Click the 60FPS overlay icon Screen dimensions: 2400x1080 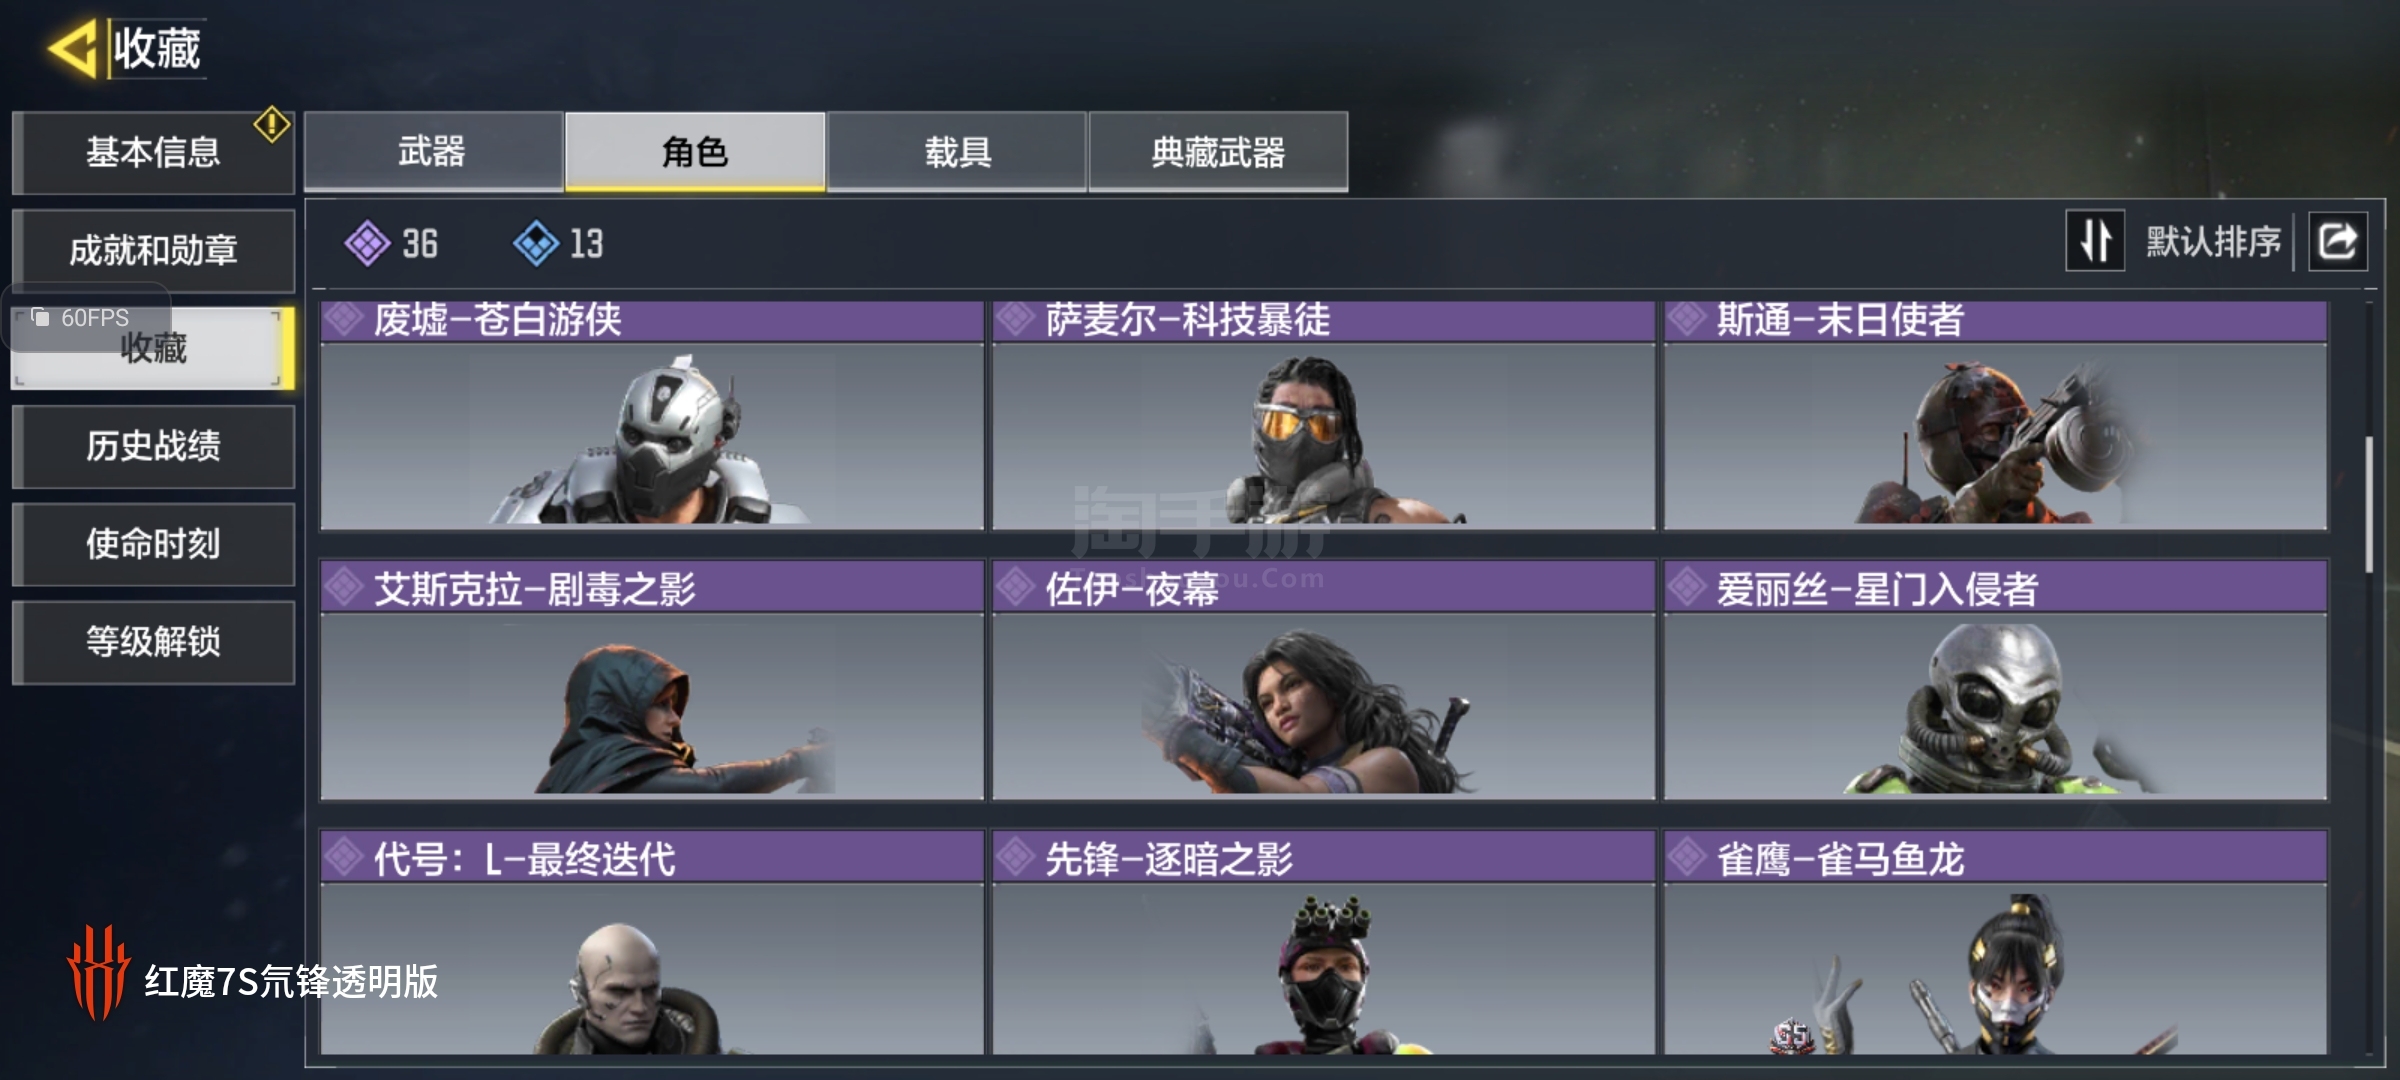[x=41, y=317]
